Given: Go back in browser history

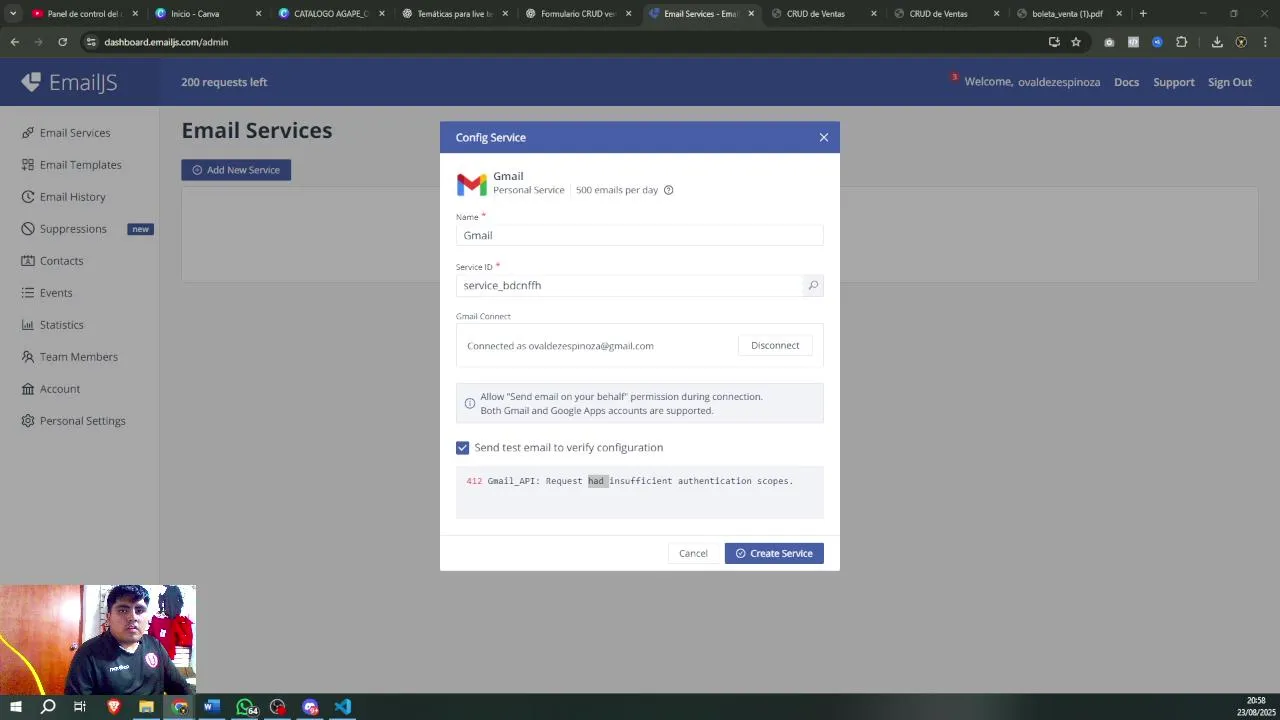Looking at the screenshot, I should pos(14,42).
